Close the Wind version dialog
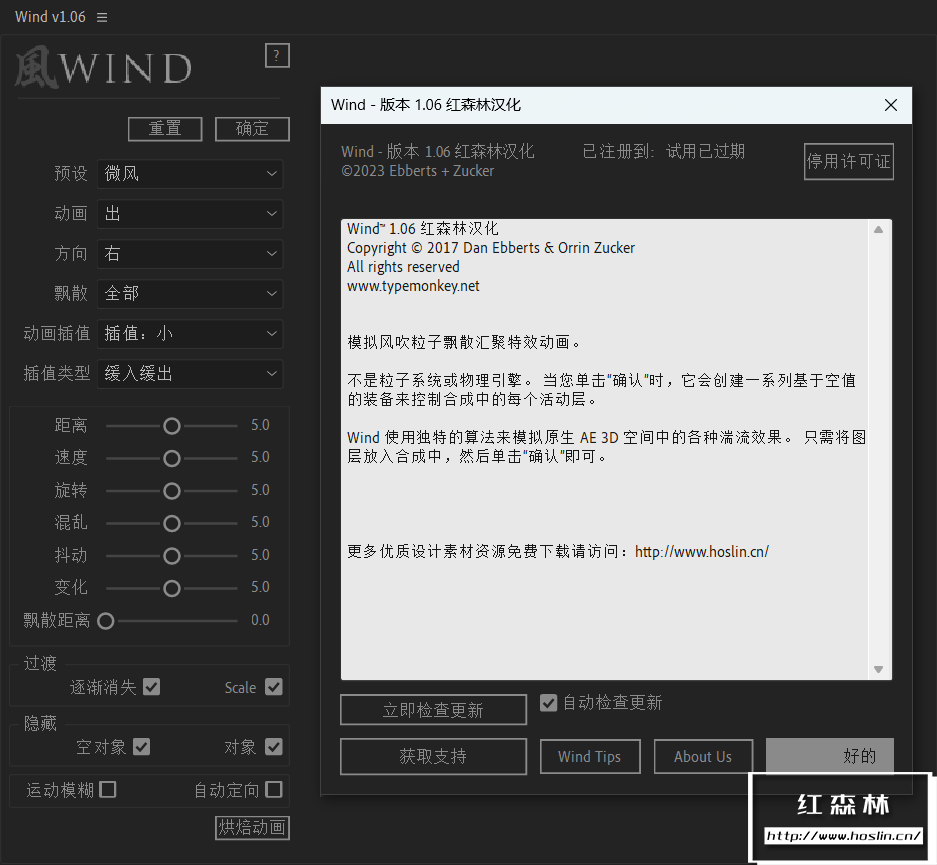937x865 pixels. pos(890,105)
